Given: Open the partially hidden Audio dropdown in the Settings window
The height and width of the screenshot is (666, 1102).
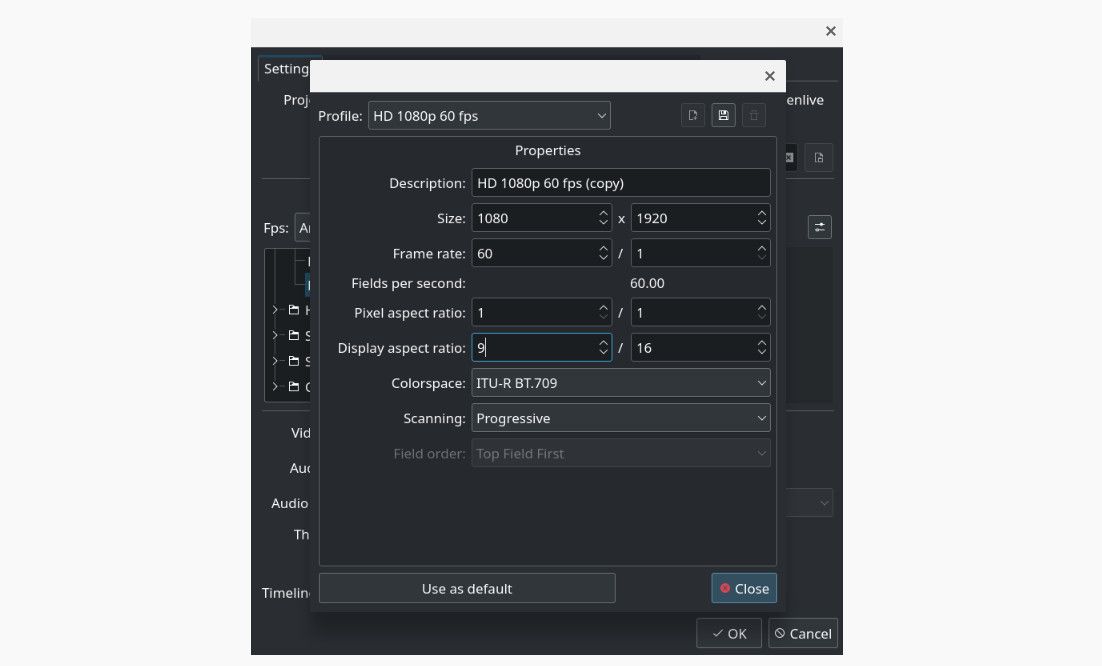Looking at the screenshot, I should click(810, 503).
